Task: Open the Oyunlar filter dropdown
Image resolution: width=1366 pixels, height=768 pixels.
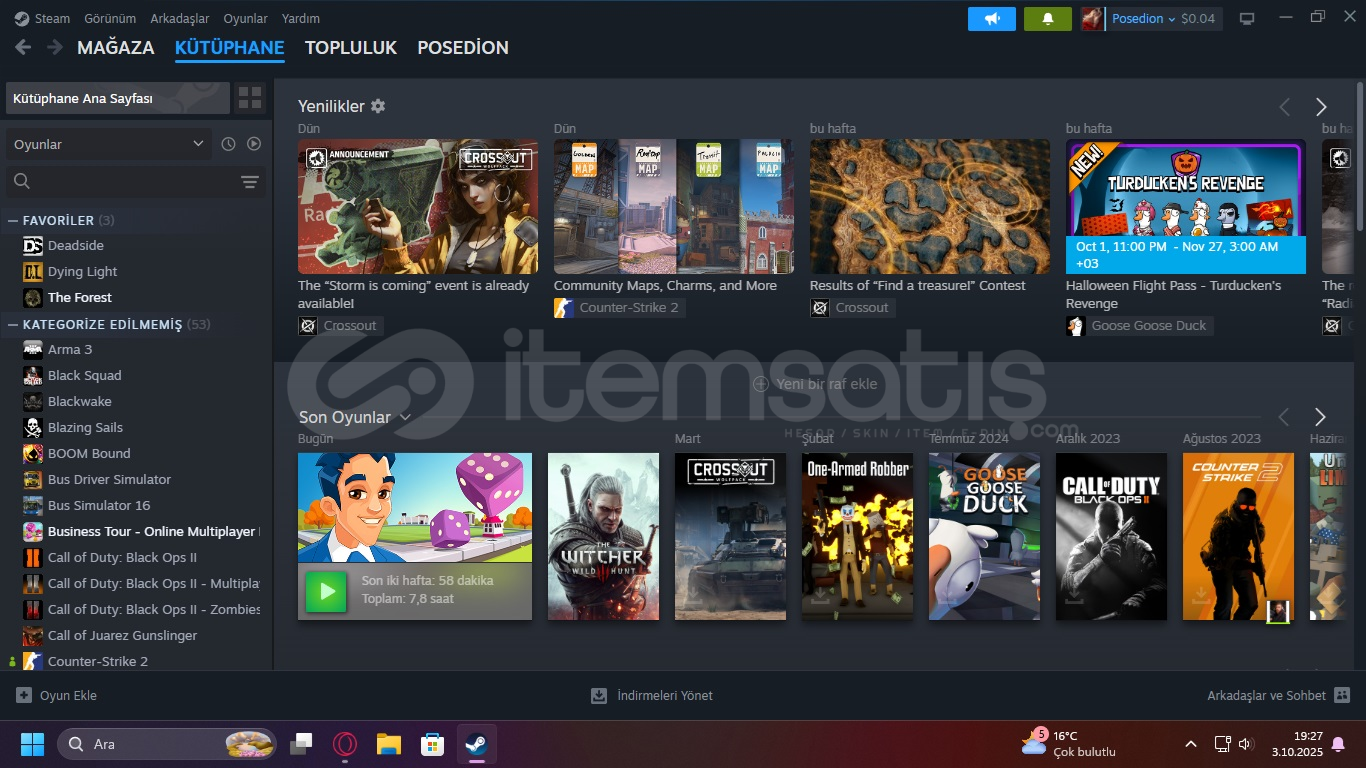Action: click(108, 144)
